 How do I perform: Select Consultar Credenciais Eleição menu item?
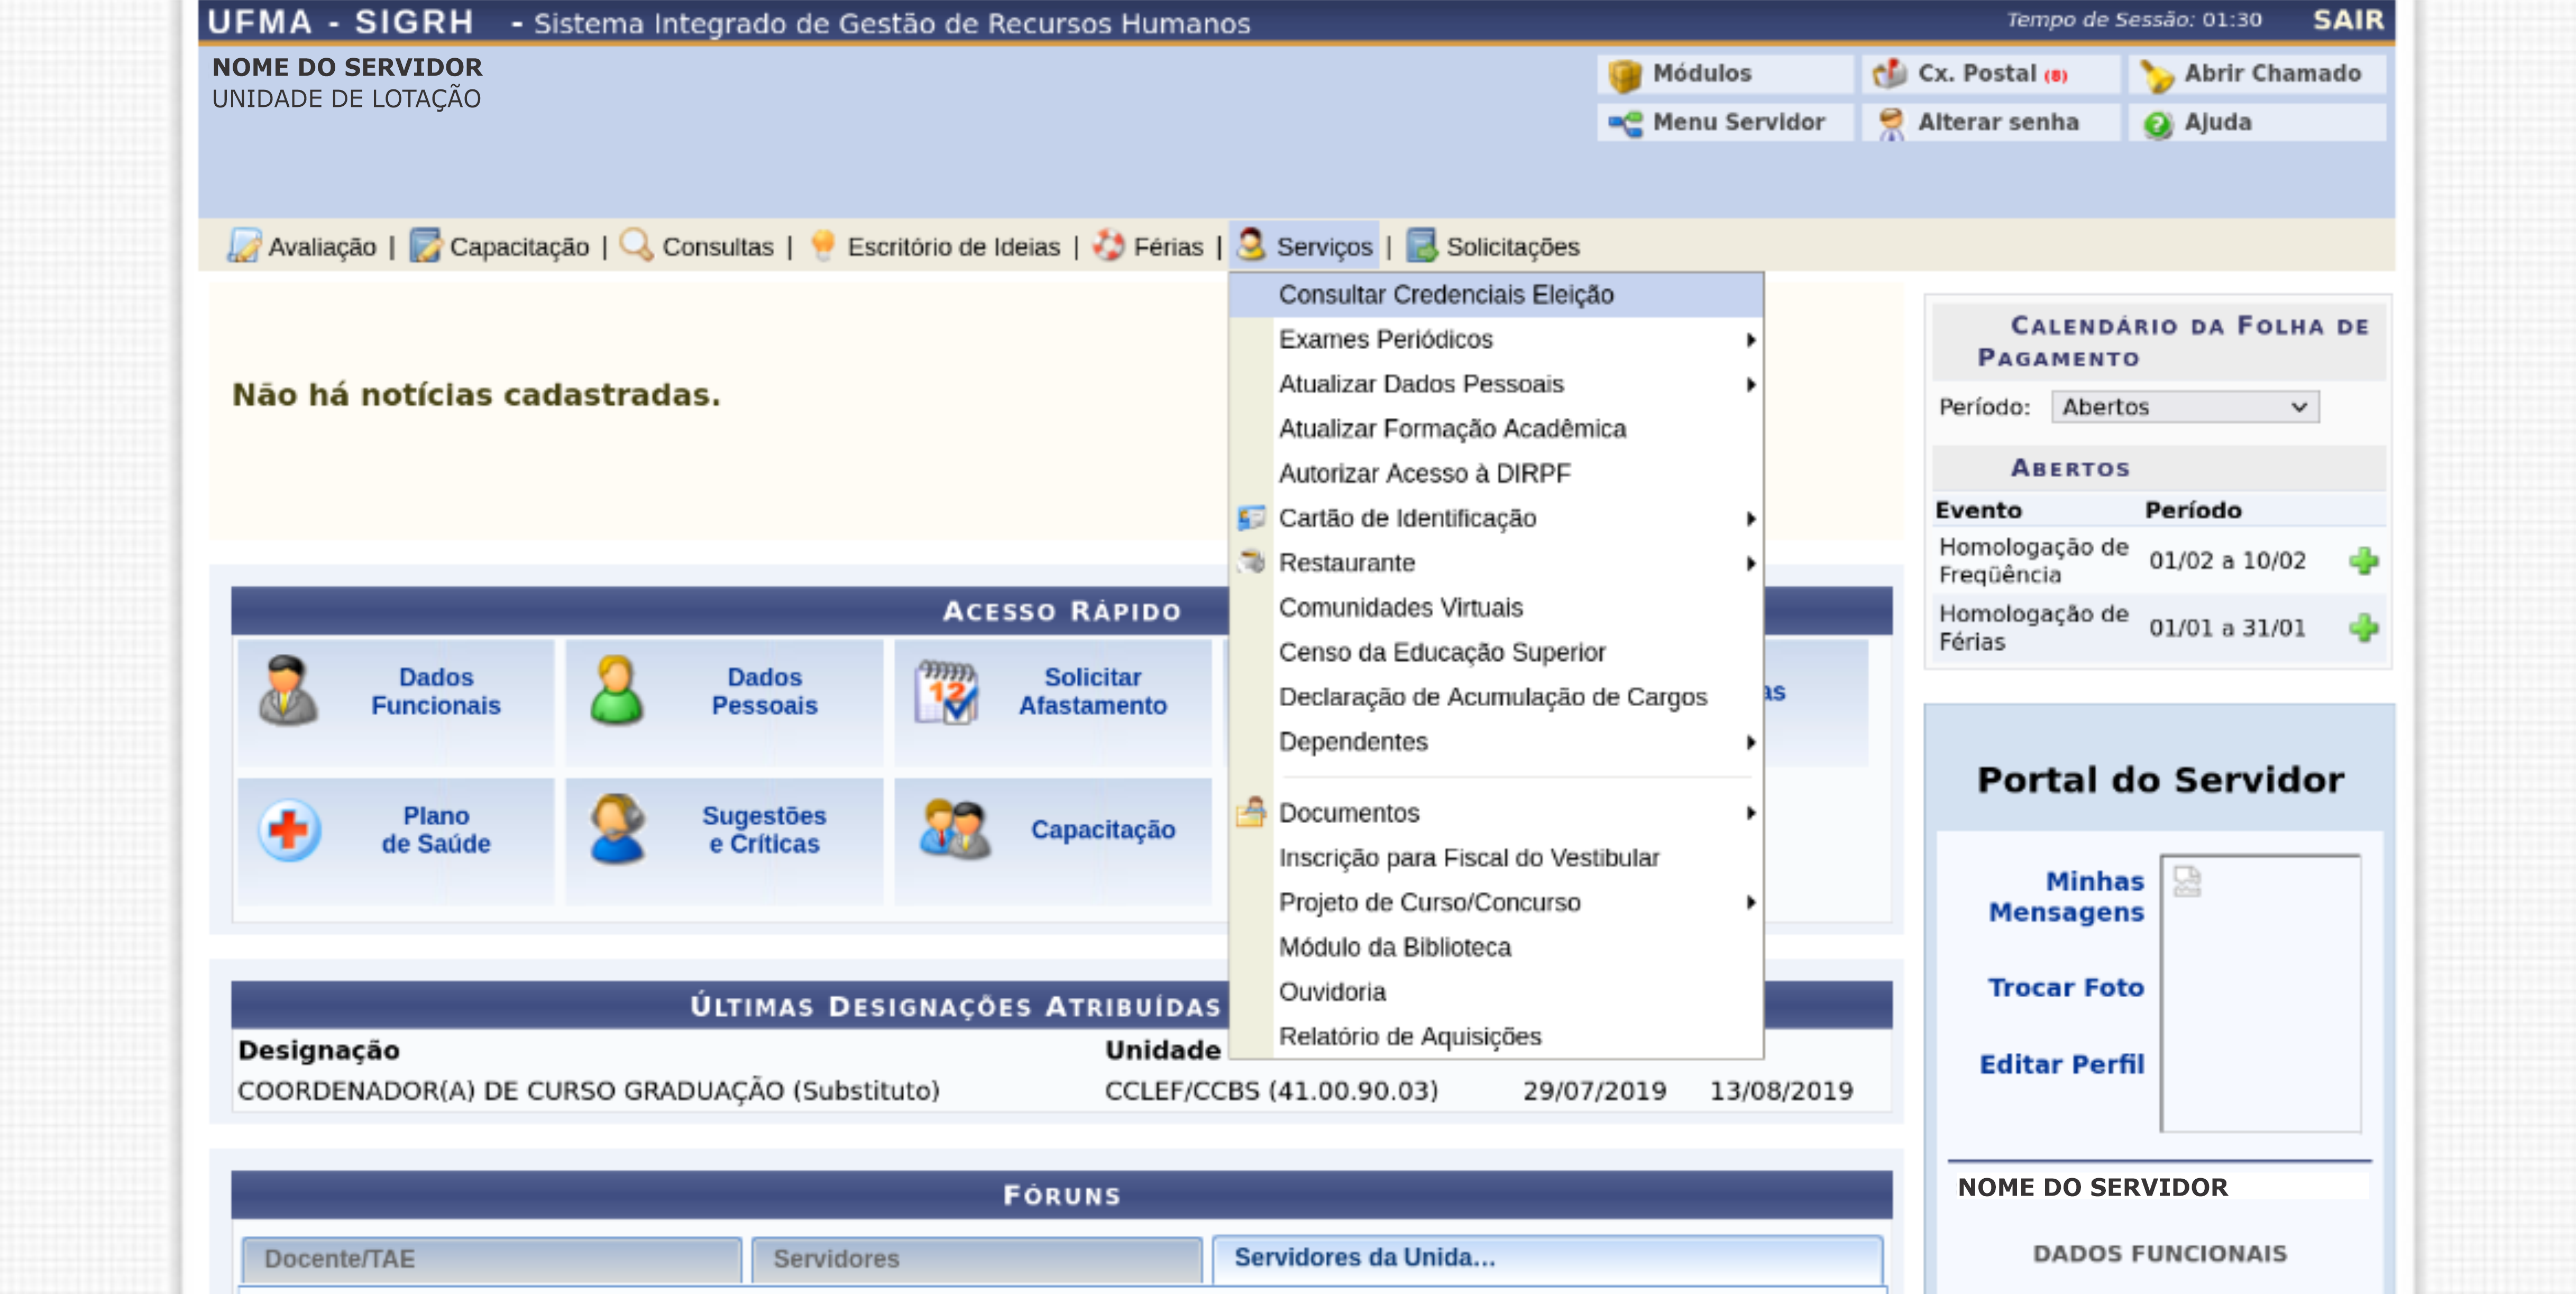click(x=1445, y=295)
